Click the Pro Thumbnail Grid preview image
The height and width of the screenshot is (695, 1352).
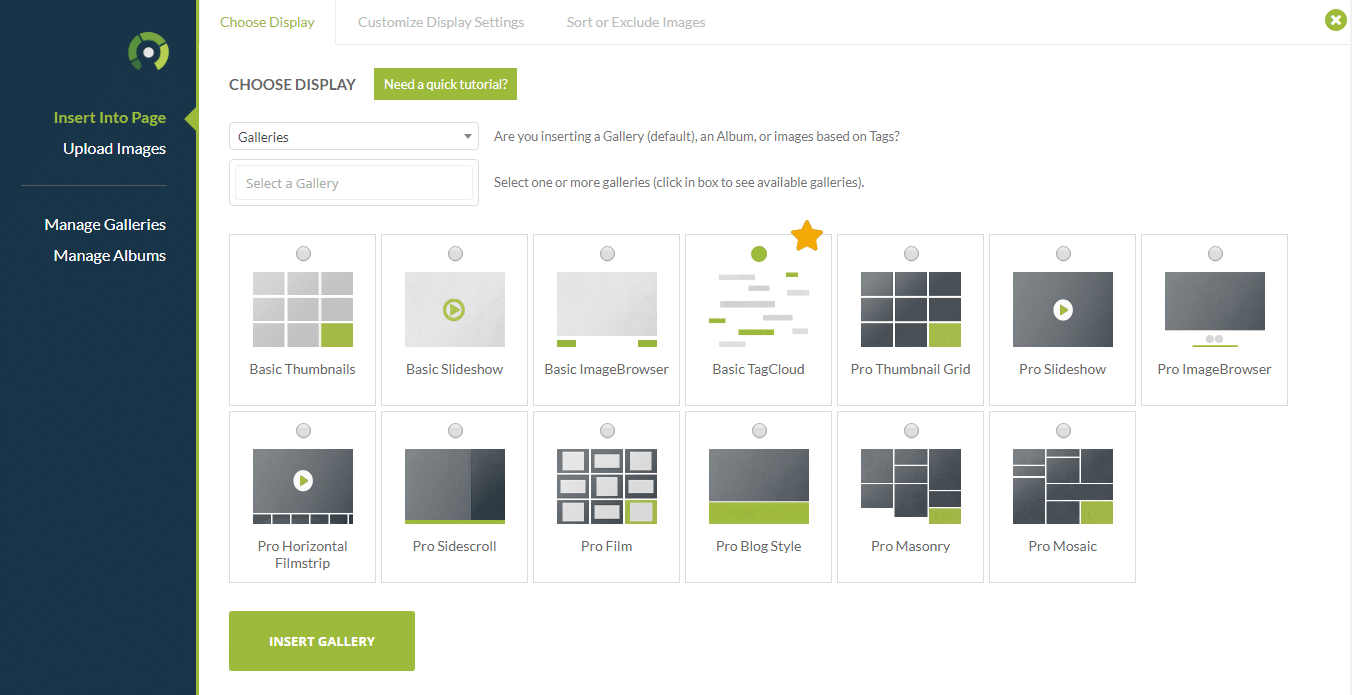click(911, 309)
